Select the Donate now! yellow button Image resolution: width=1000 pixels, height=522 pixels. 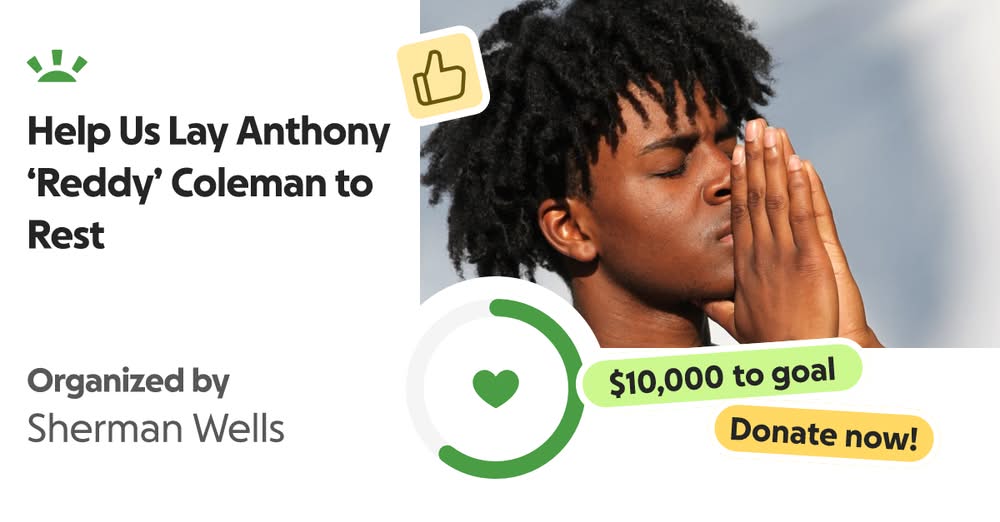click(823, 435)
